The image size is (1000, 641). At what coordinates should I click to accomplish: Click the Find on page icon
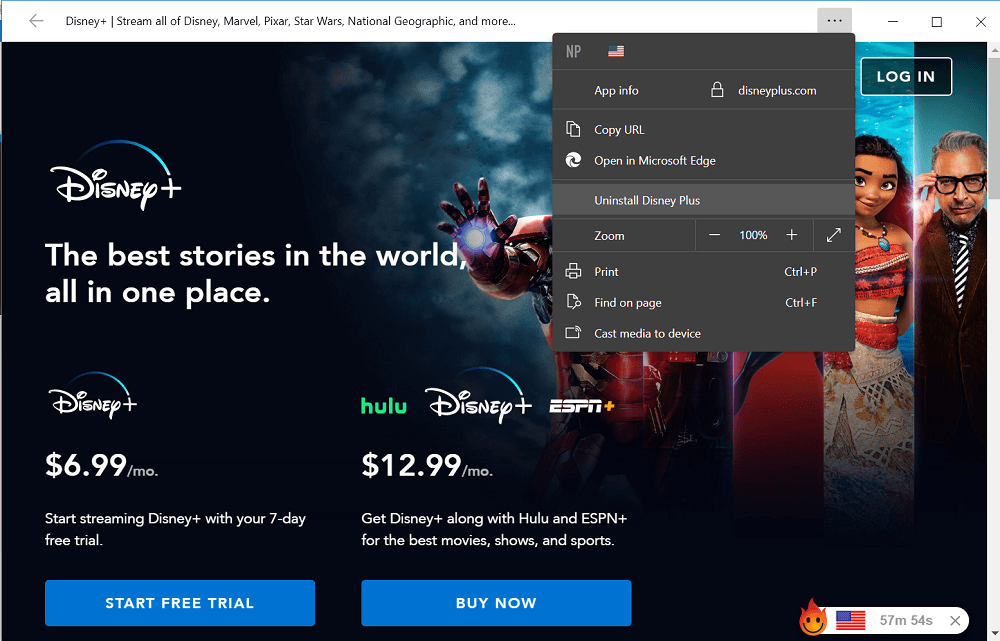tap(573, 302)
